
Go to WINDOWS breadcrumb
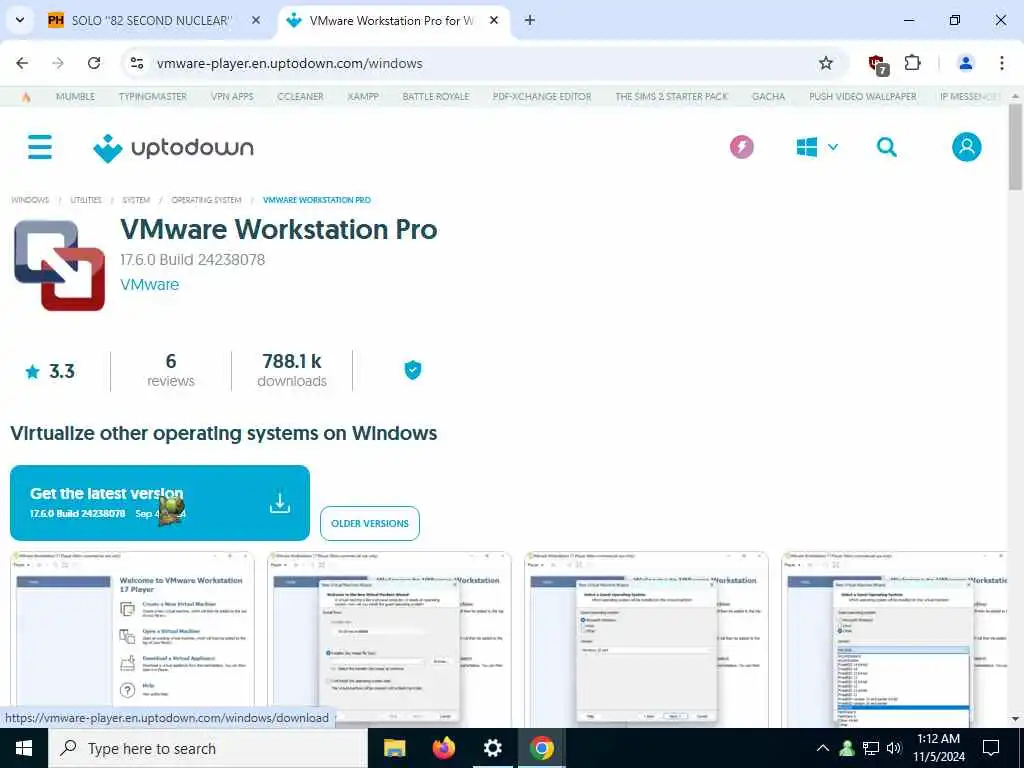tap(30, 200)
